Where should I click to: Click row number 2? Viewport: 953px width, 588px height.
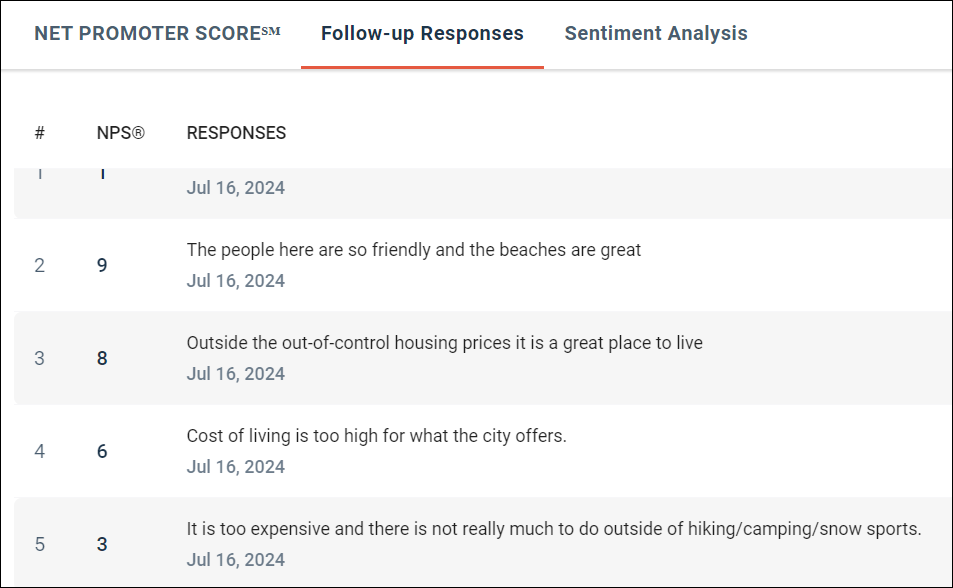[40, 265]
